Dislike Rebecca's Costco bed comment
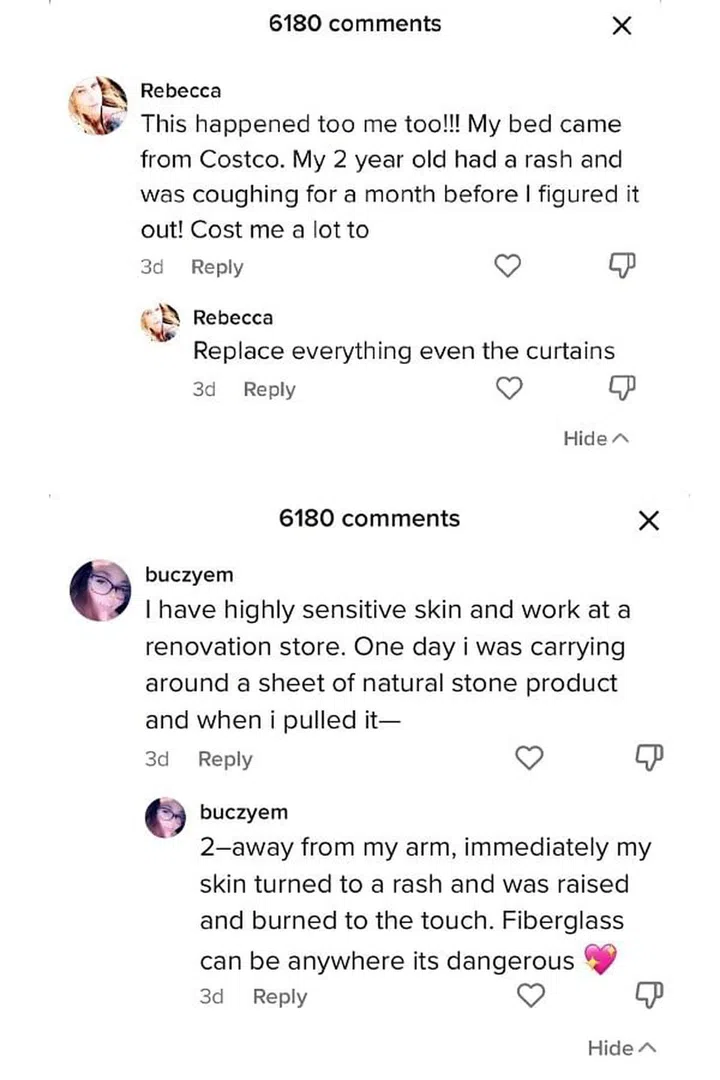Viewport: 720px width, 1080px height. pos(620,266)
